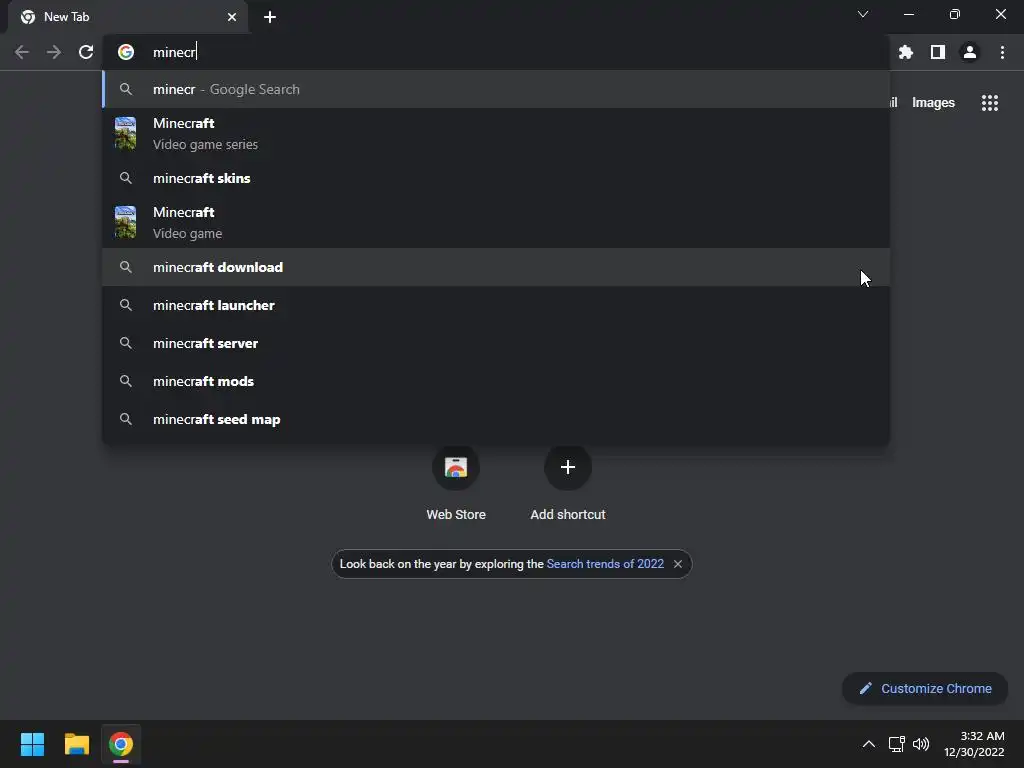This screenshot has width=1024, height=768.
Task: Dismiss the Search trends promo
Action: pyautogui.click(x=678, y=564)
